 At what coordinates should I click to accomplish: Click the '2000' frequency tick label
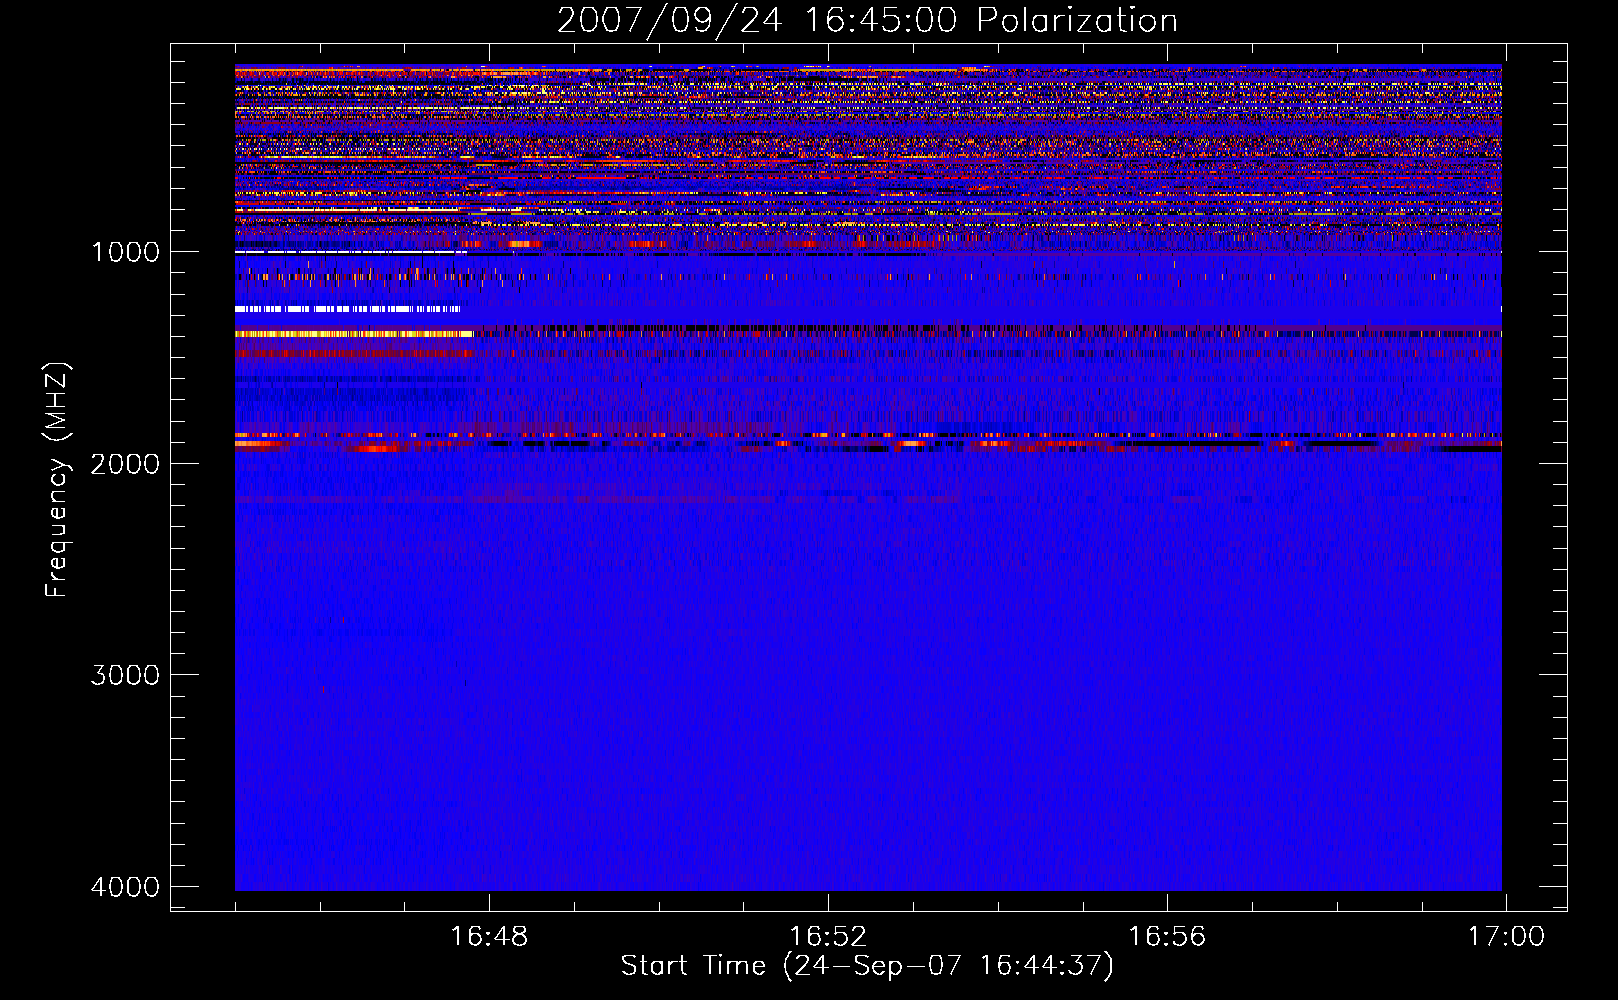[125, 463]
